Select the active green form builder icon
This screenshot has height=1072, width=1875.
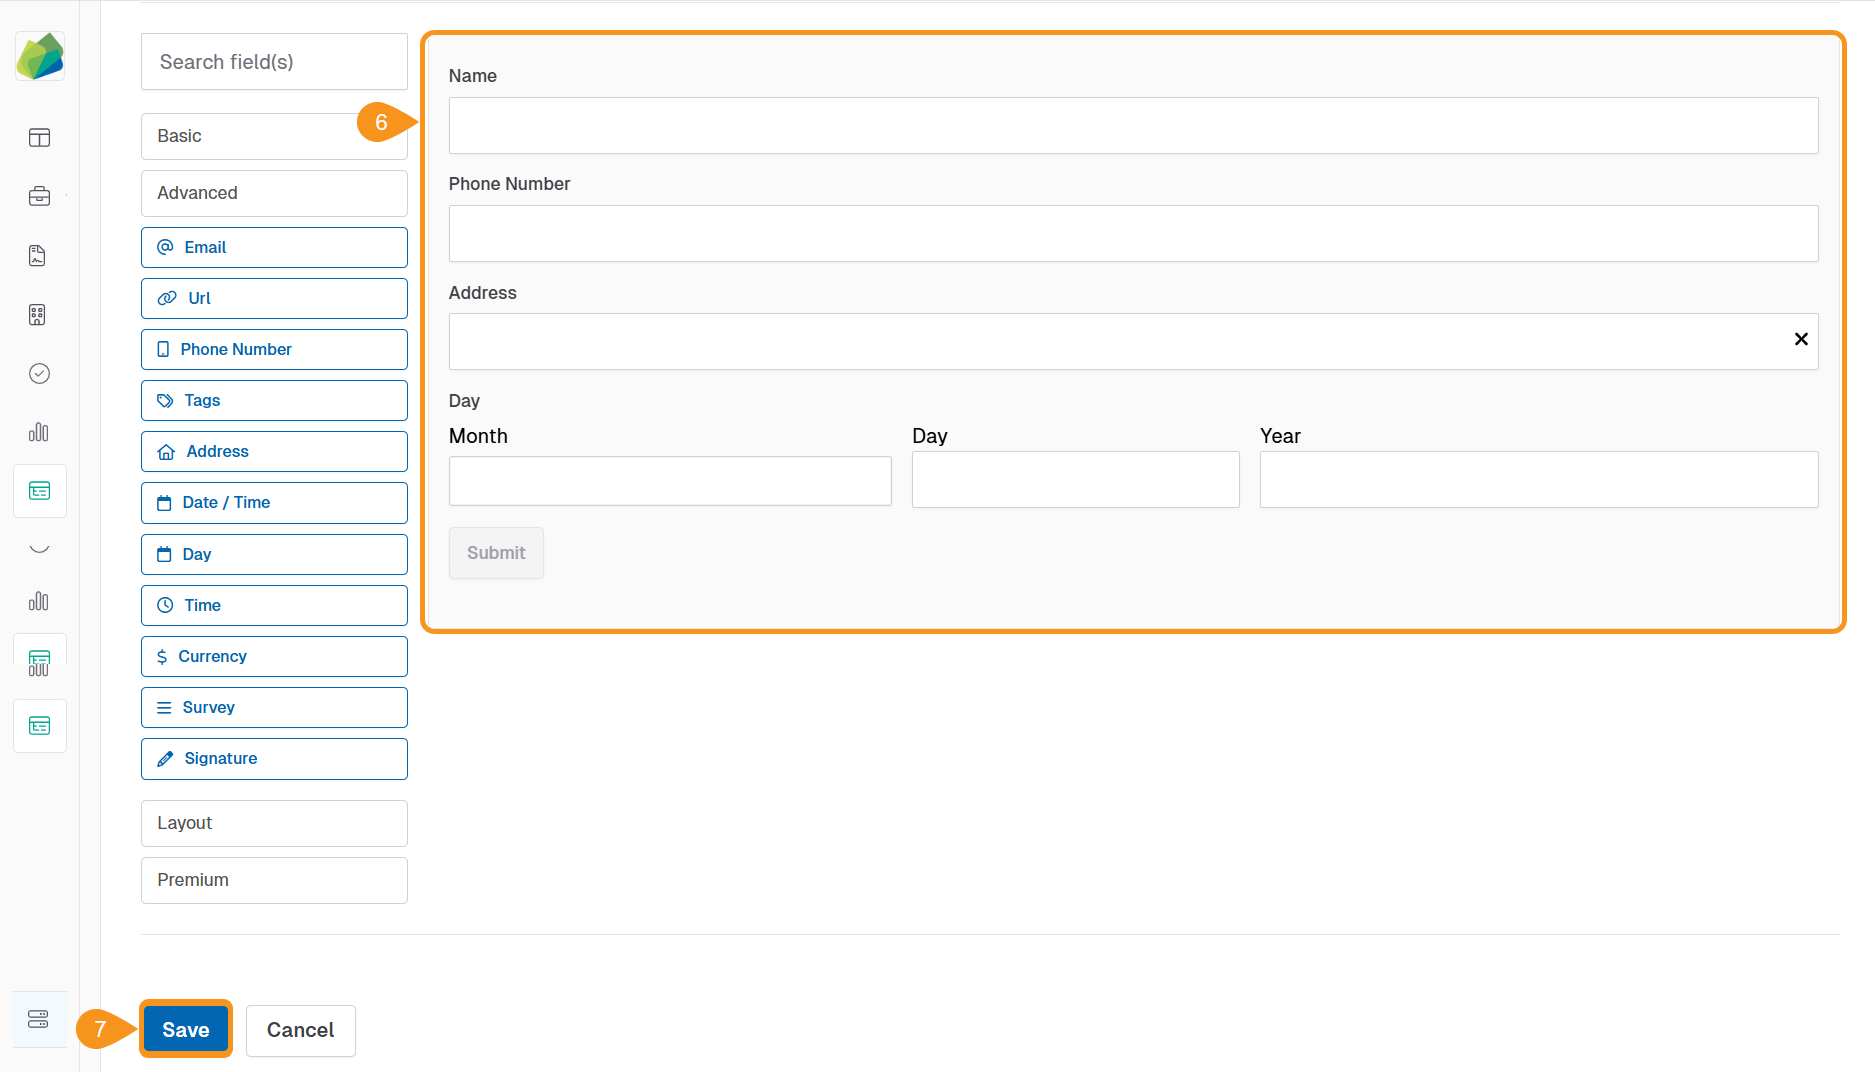39,490
